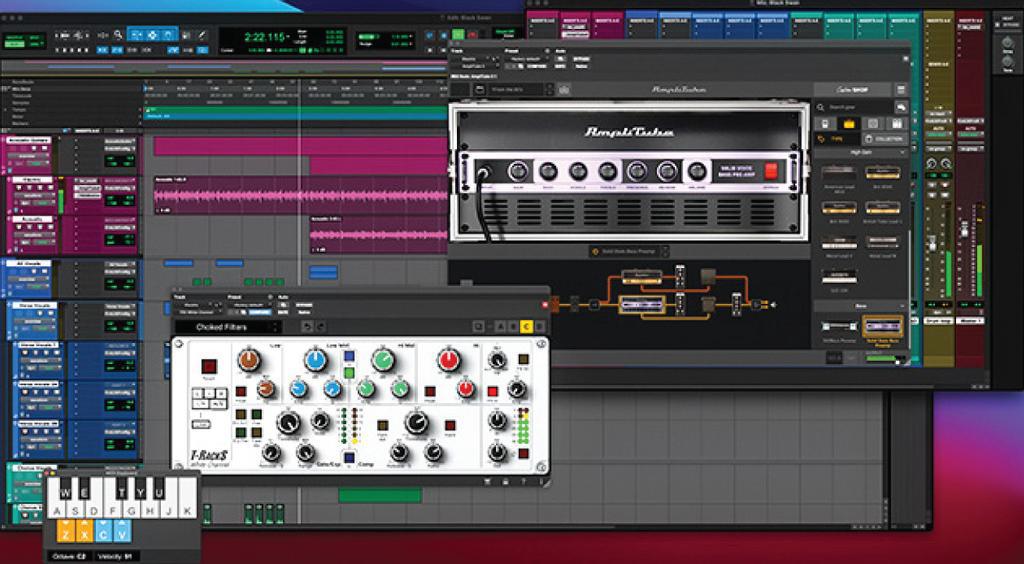Open the T-RackS shop cart icon
This screenshot has height=564, width=1024.
[487, 482]
